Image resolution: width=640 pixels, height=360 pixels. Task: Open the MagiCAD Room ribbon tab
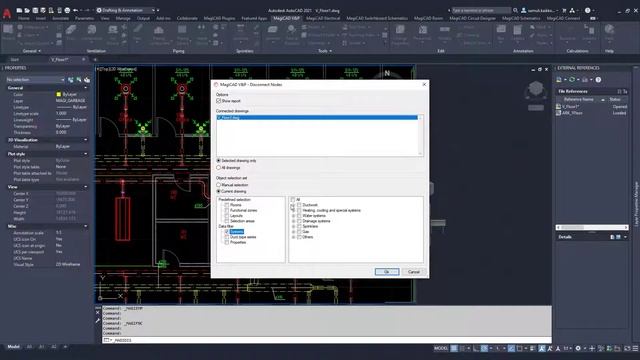(428, 18)
